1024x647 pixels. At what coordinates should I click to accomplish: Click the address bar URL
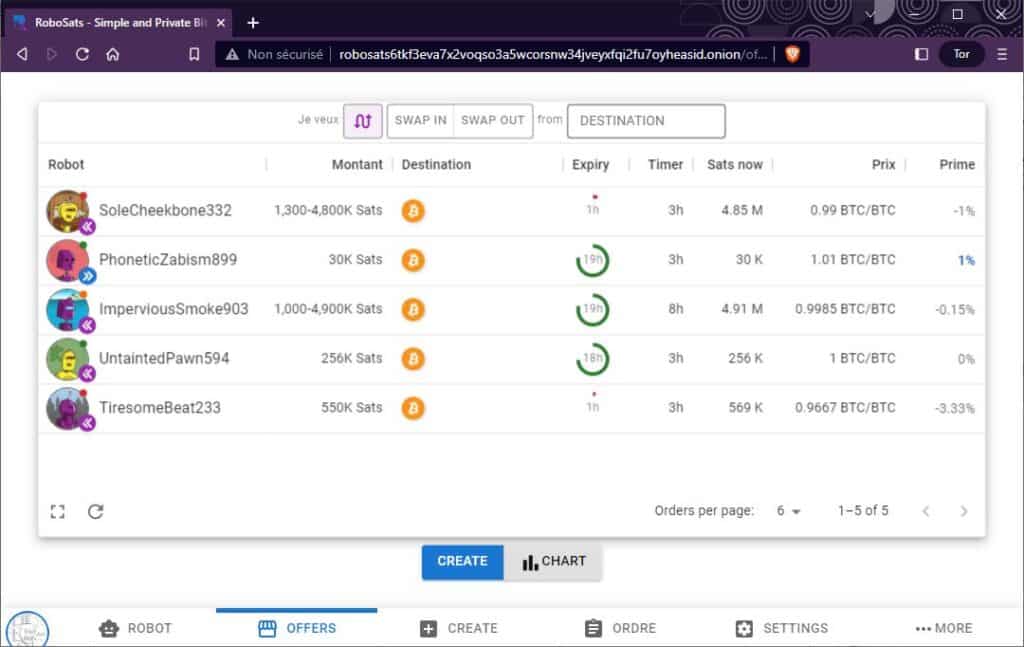coord(552,54)
